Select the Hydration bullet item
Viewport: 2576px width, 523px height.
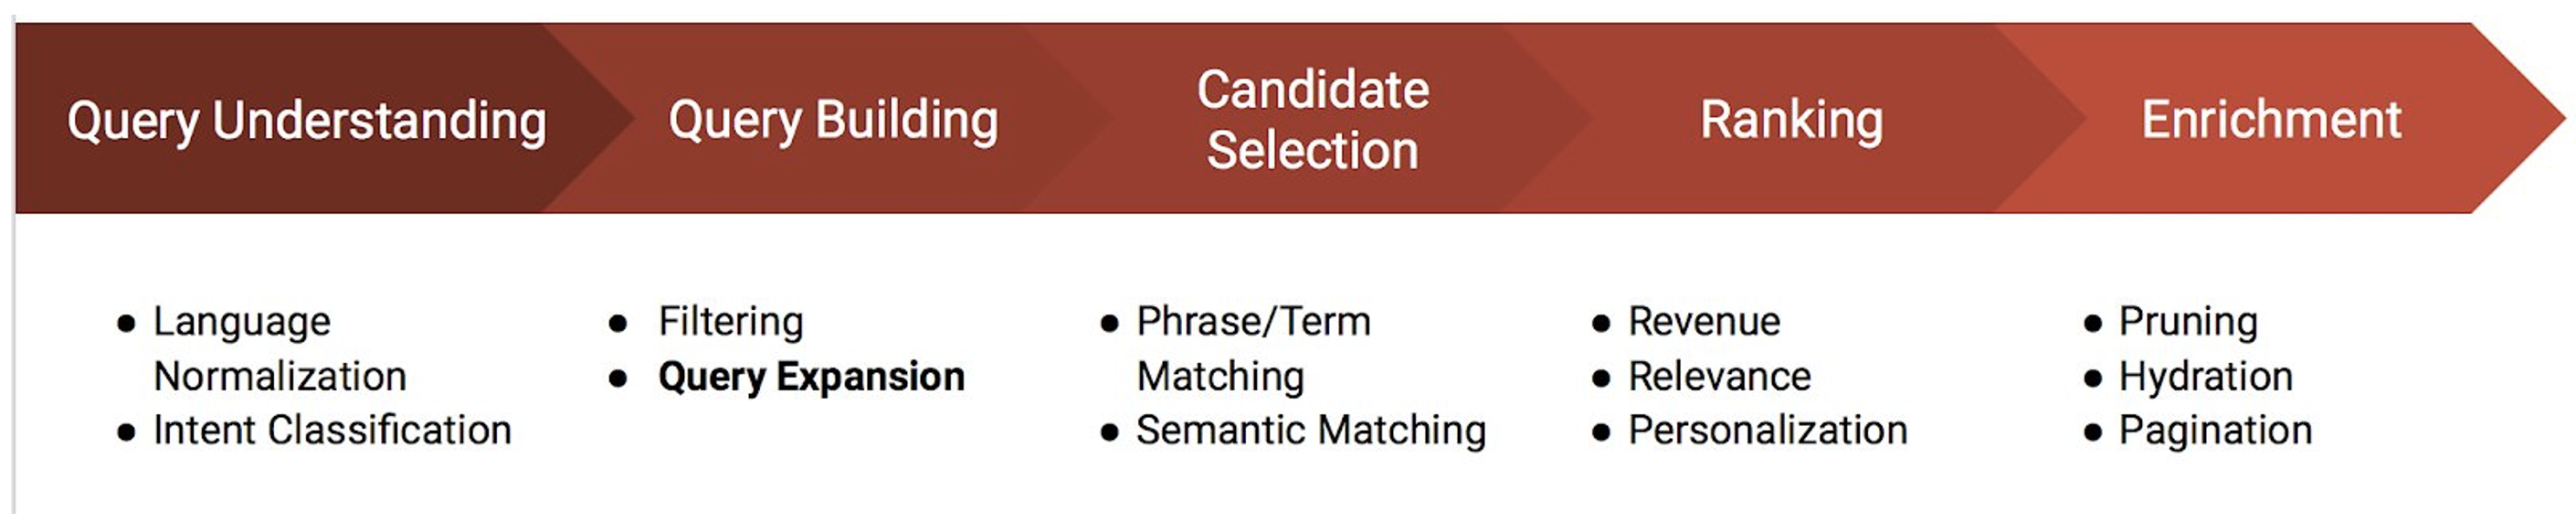pyautogui.click(x=2205, y=377)
